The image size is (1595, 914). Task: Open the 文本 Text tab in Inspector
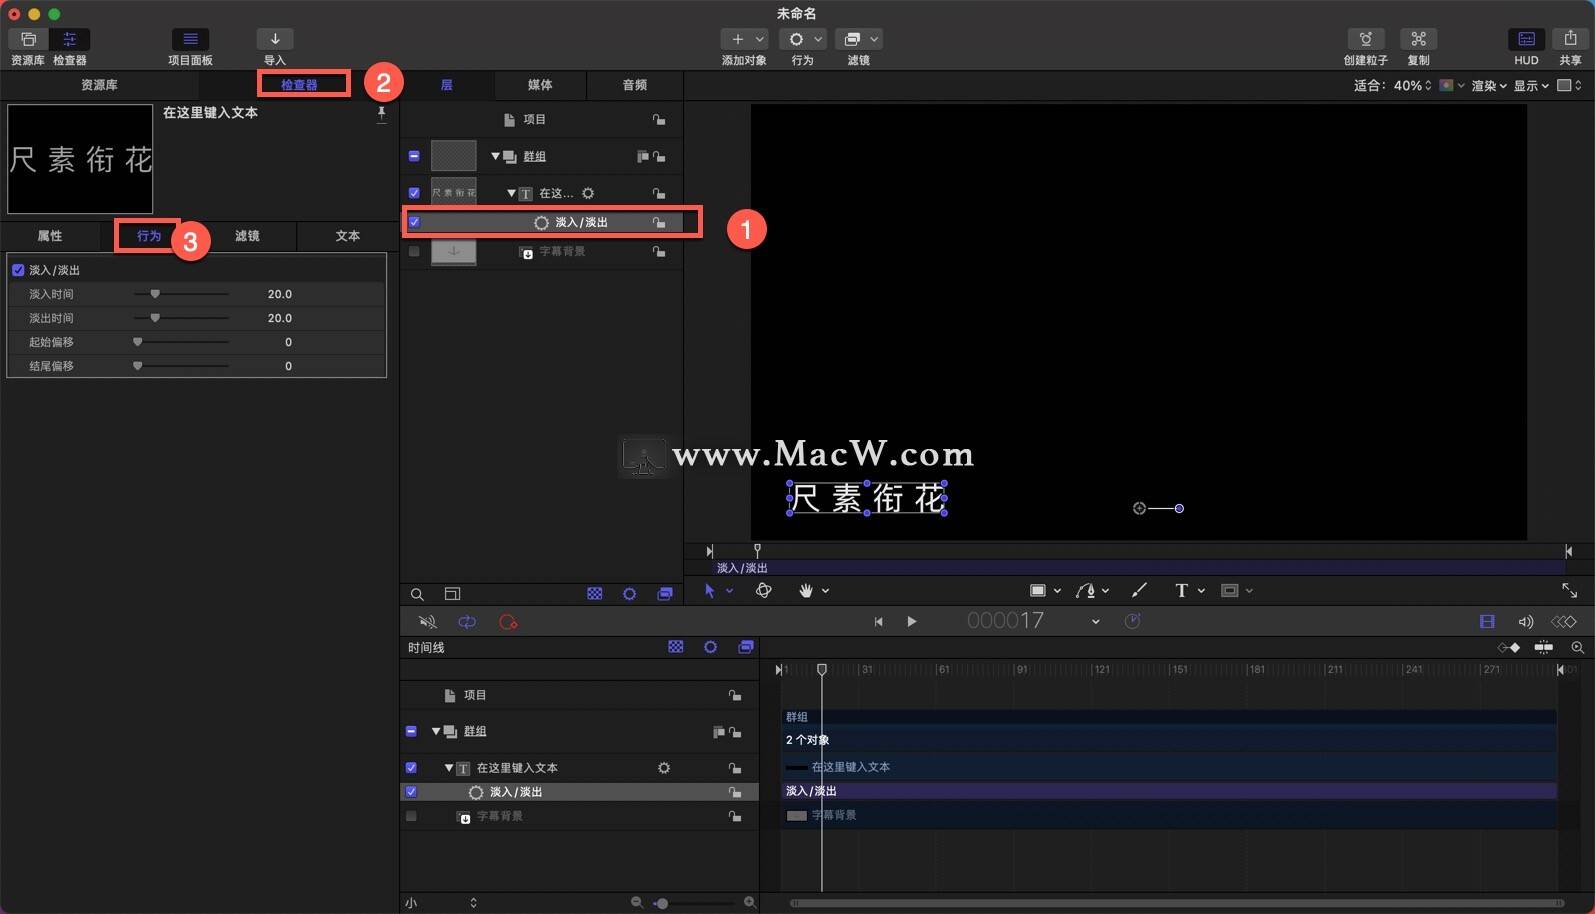tap(347, 236)
